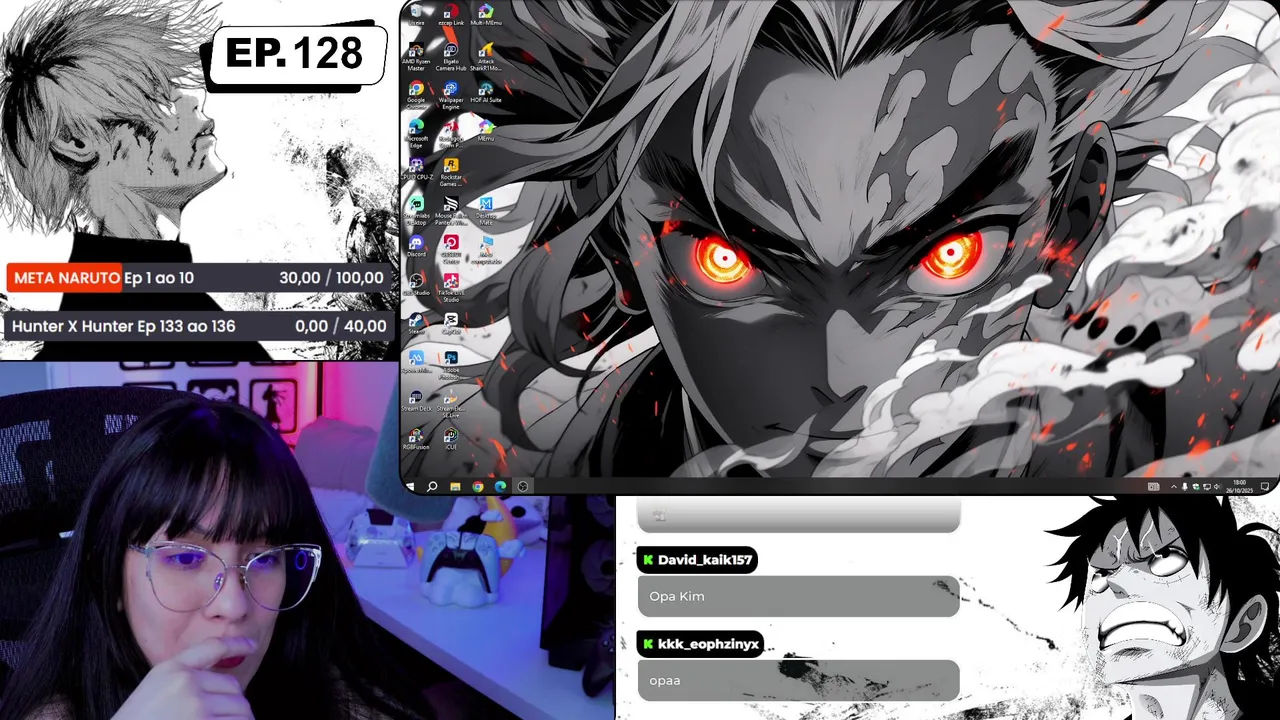Open the Steam desktop shortcut
The image size is (1280, 720).
pyautogui.click(x=416, y=323)
